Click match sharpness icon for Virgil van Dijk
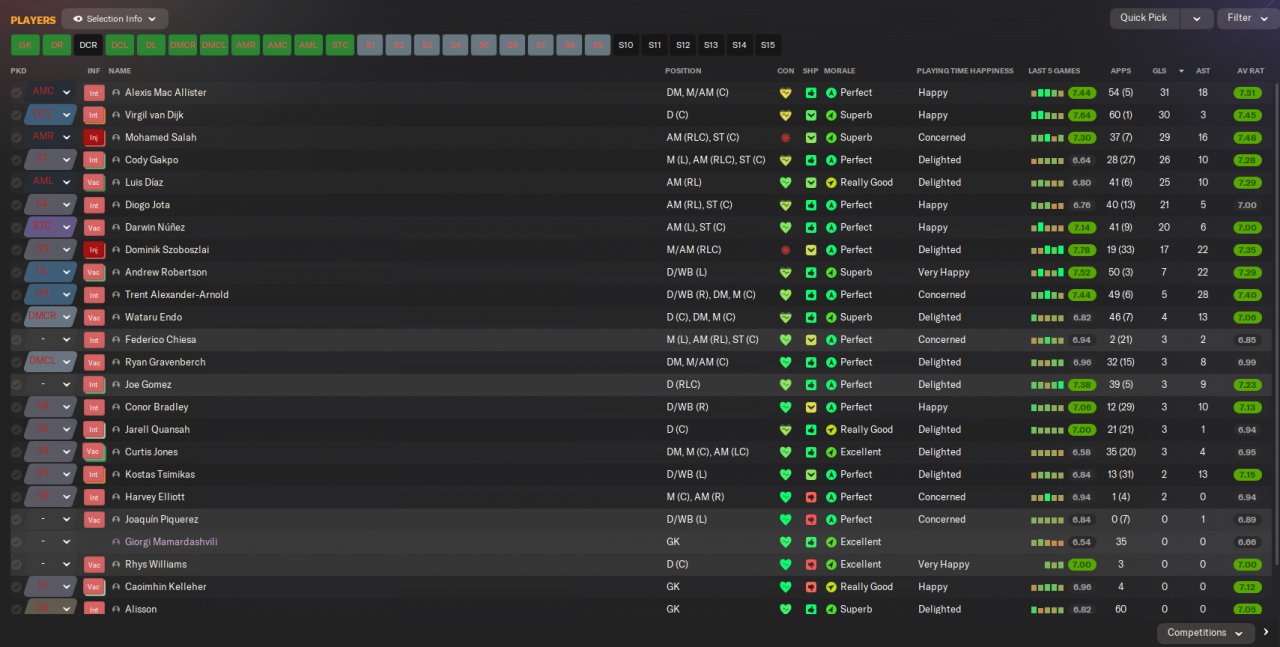 click(811, 115)
